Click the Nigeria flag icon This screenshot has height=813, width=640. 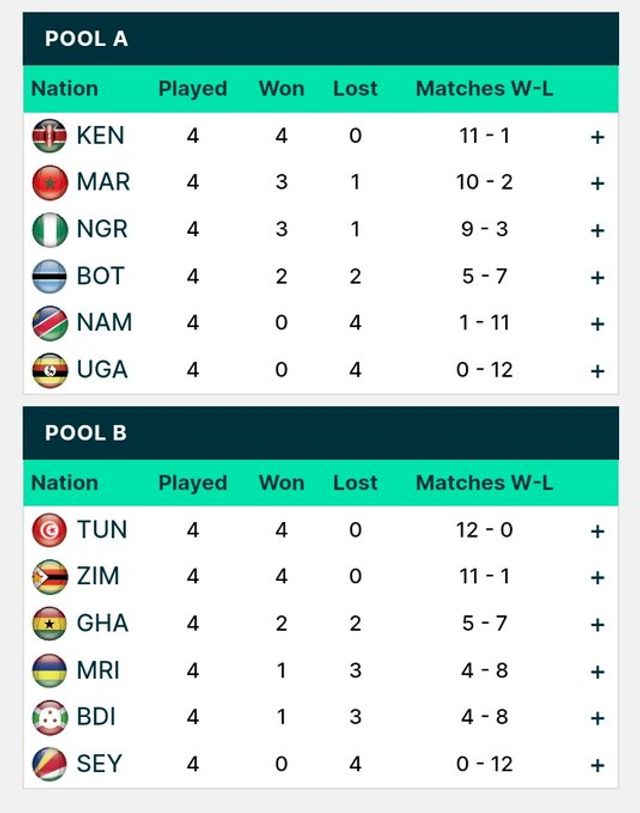point(49,230)
